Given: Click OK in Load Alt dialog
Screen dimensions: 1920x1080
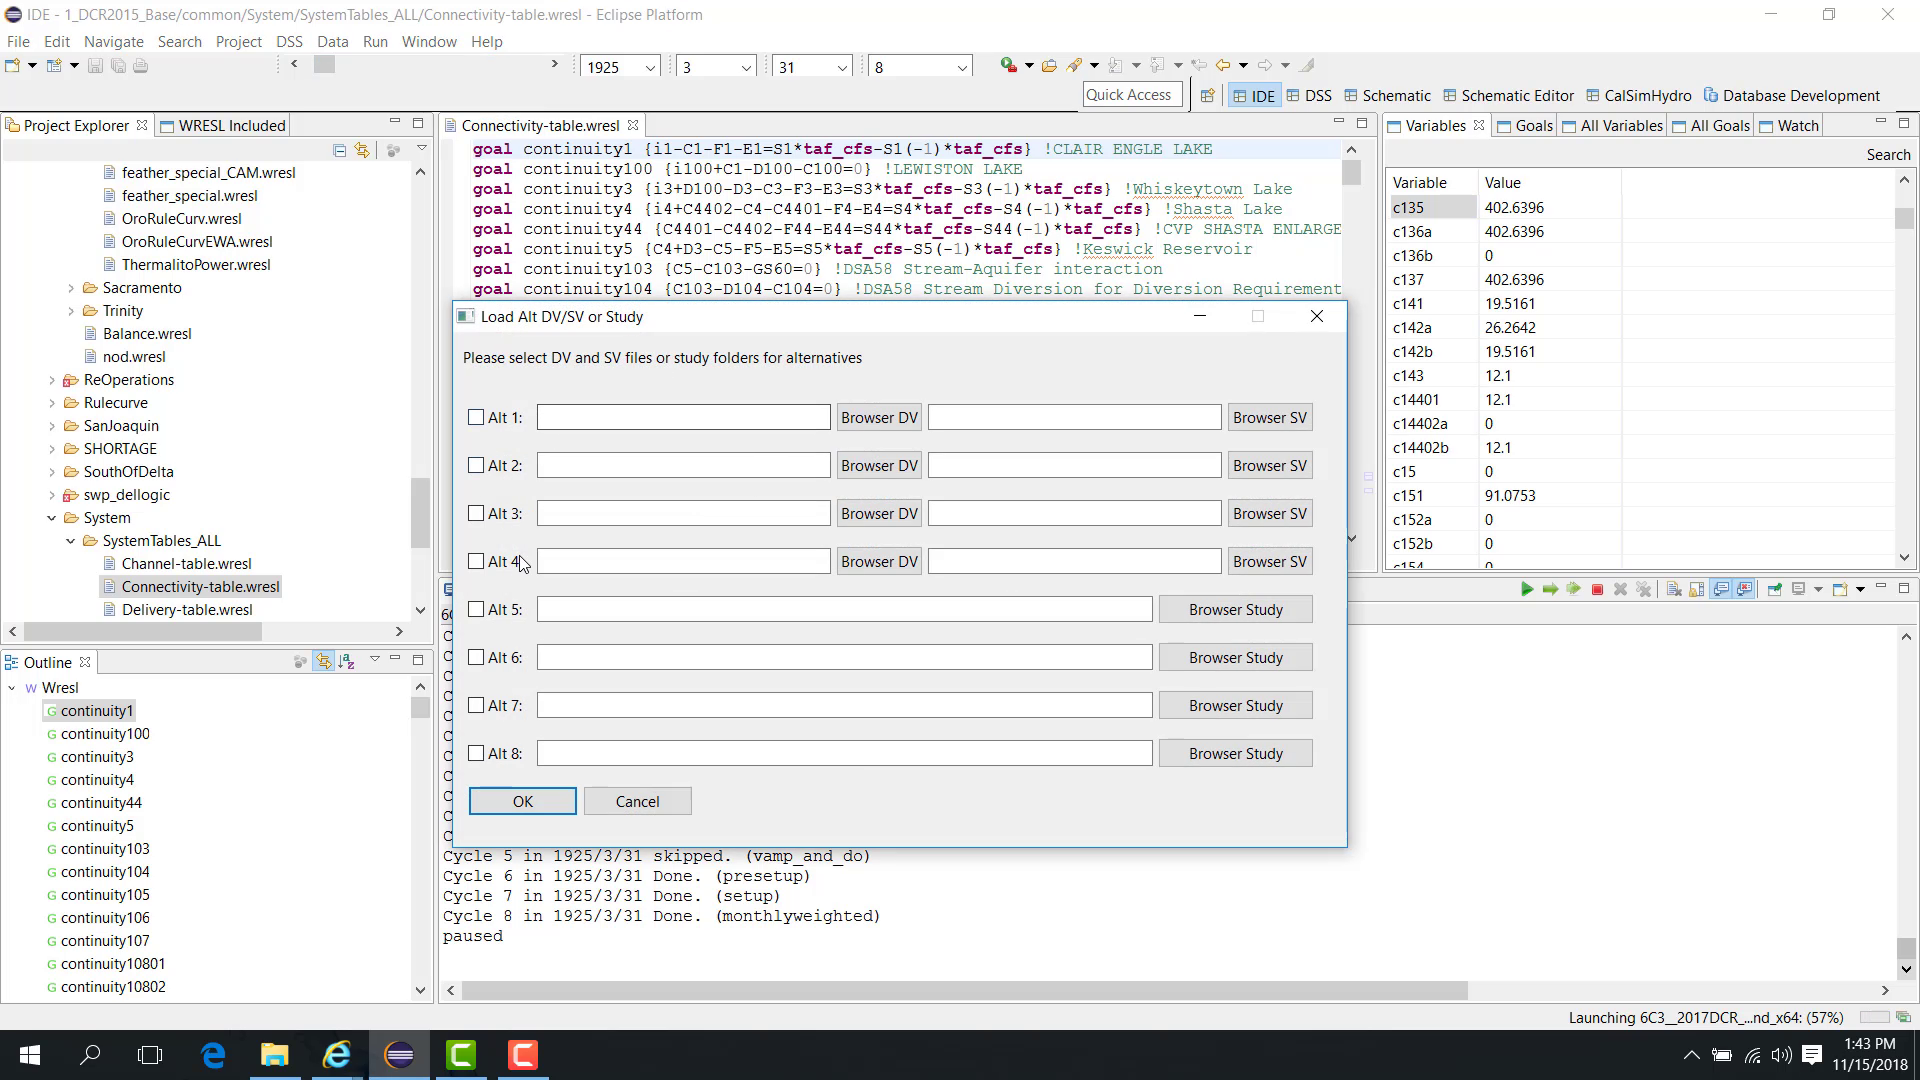Looking at the screenshot, I should coord(522,801).
